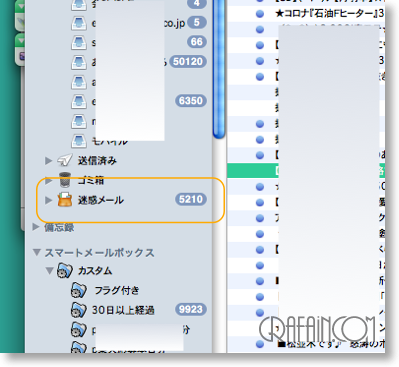Expand the 迷惑メール mailbox
Image resolution: width=399 pixels, height=367 pixels.
(x=49, y=200)
